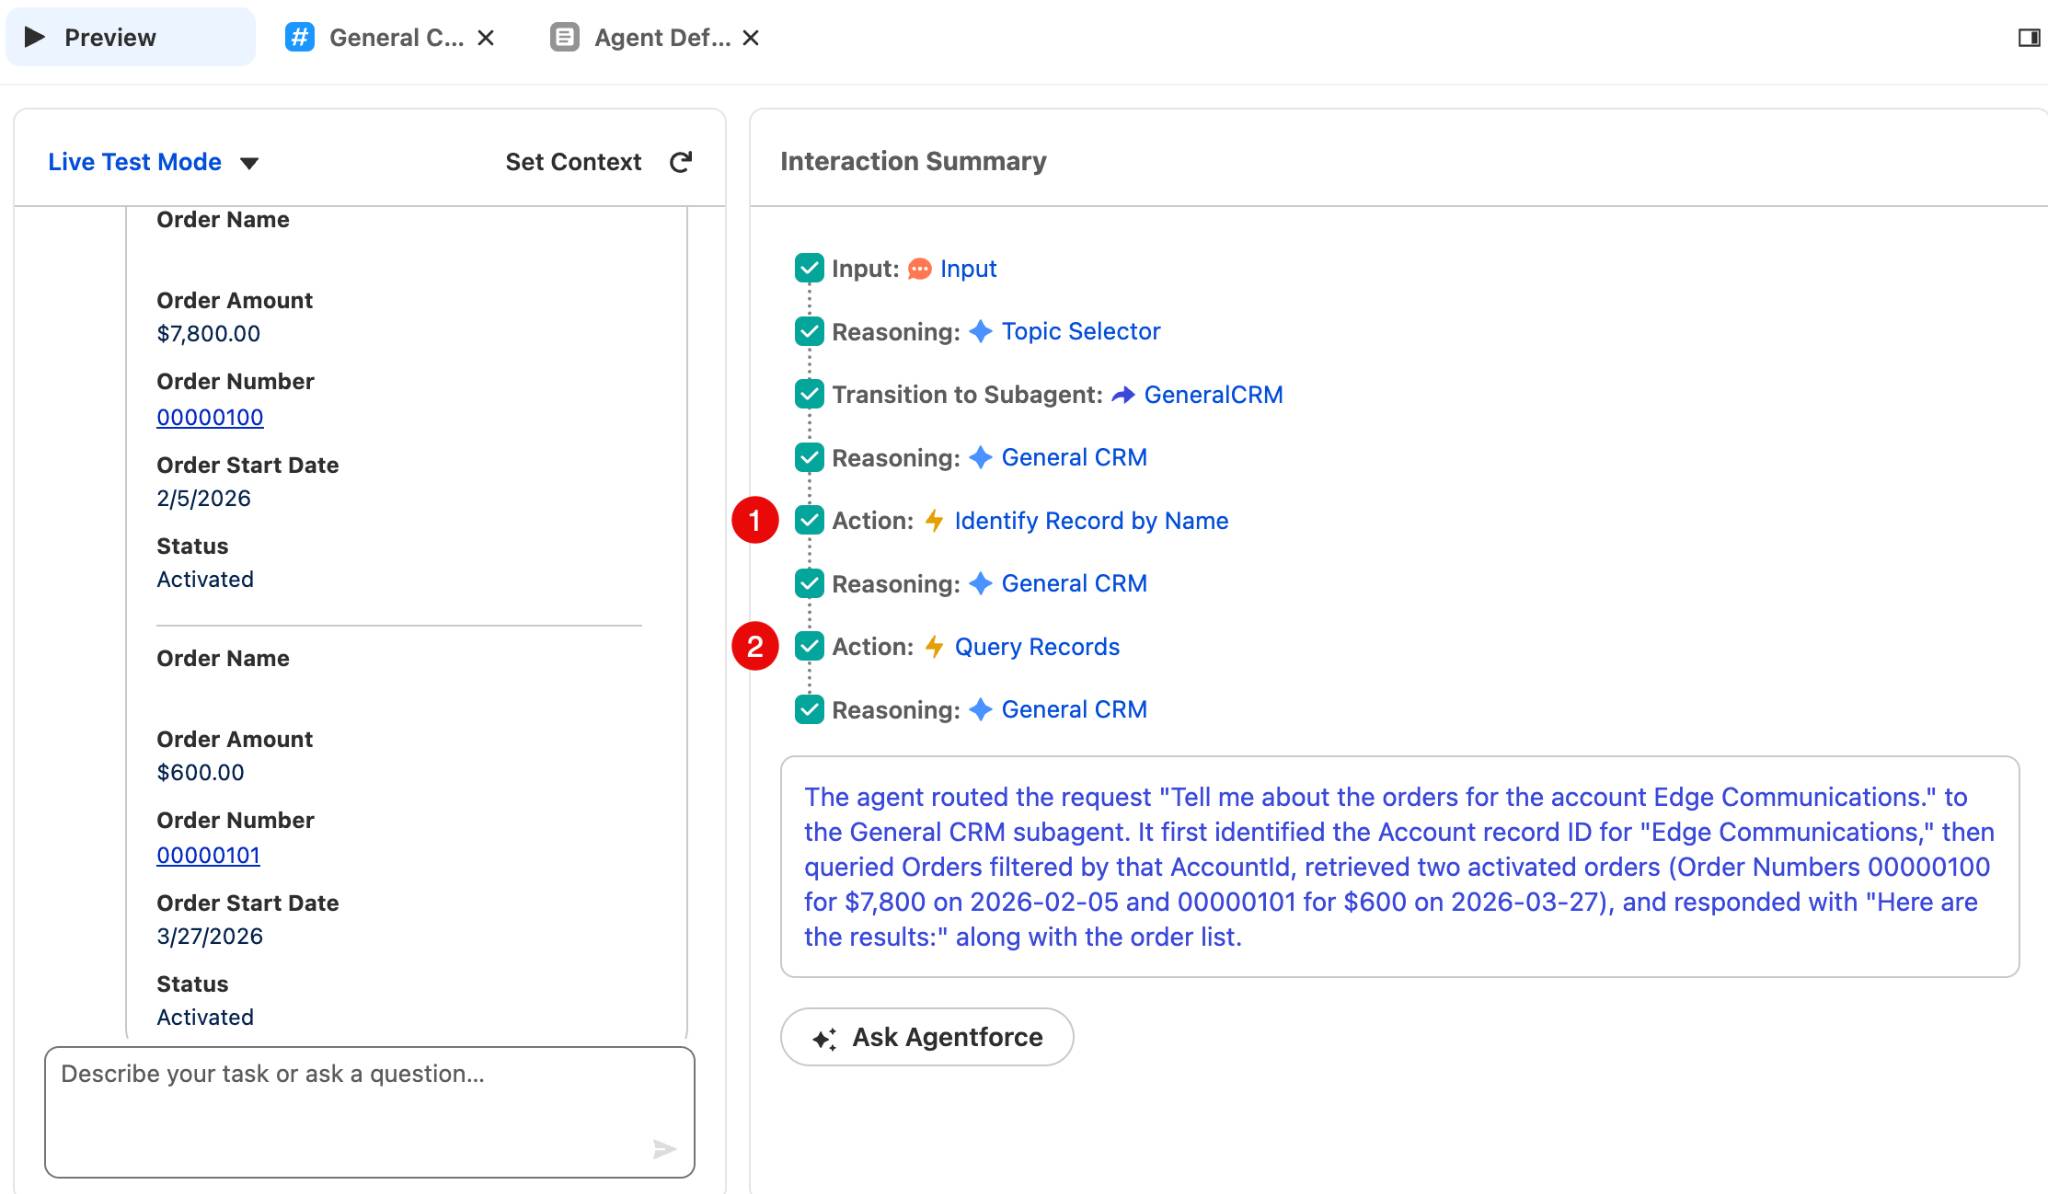
Task: Open the Live Test Mode dropdown
Action: tap(153, 162)
